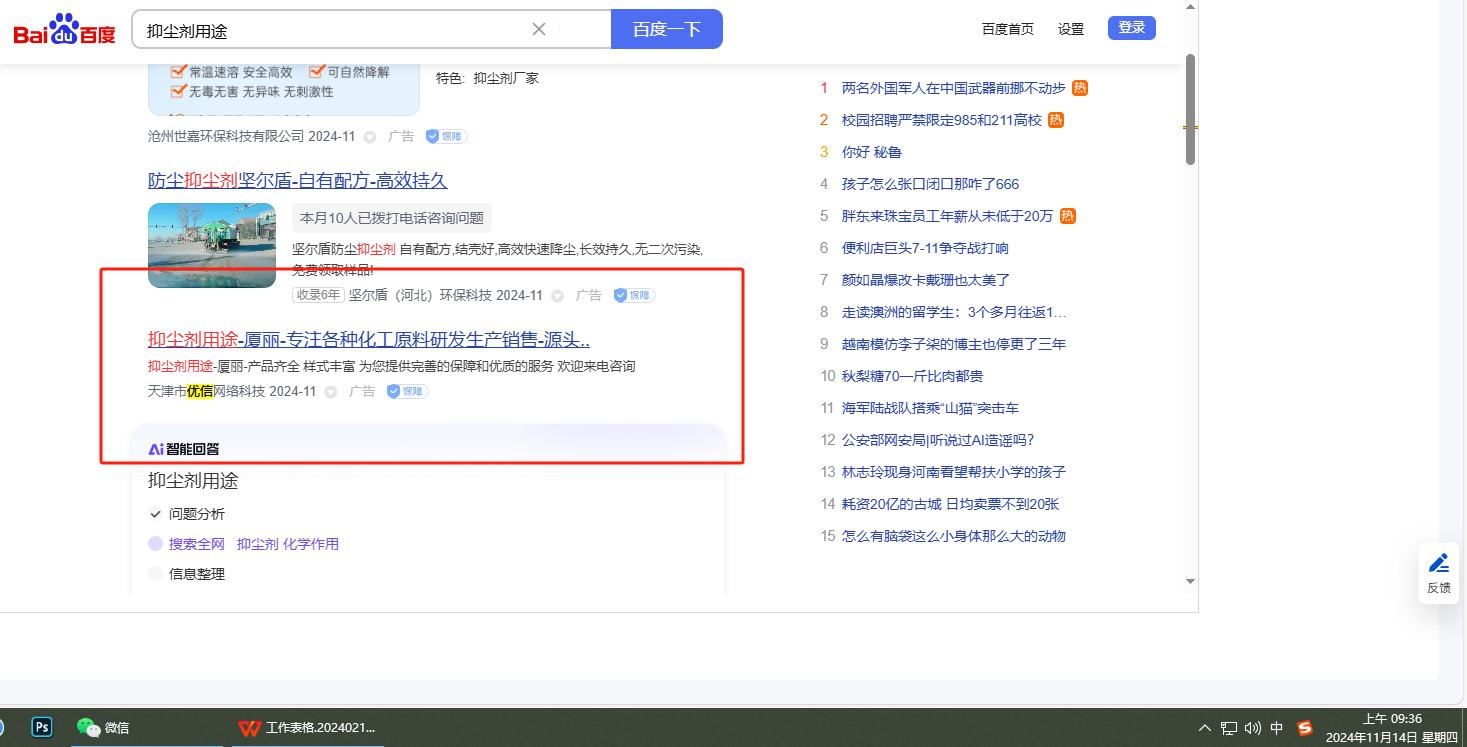Click the street sprinkler truck thumbnail
Image resolution: width=1467 pixels, height=747 pixels.
tap(212, 245)
